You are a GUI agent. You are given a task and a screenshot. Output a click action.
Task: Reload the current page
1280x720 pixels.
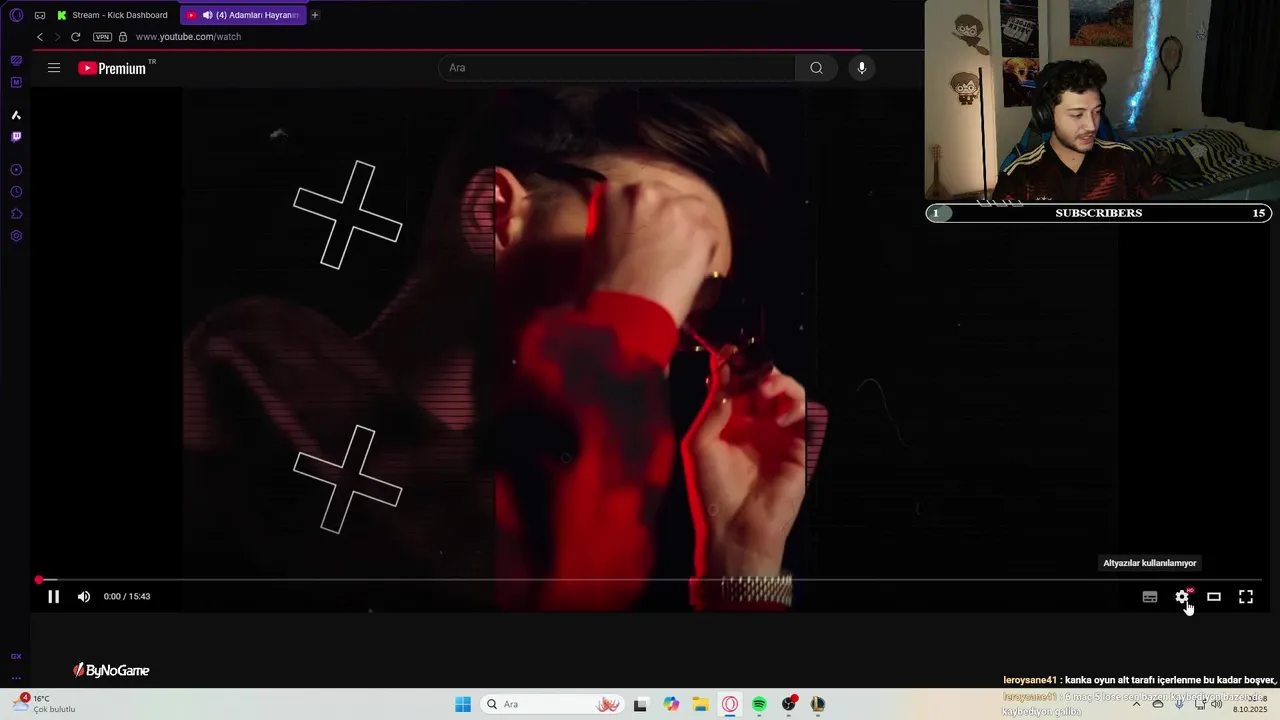click(75, 37)
